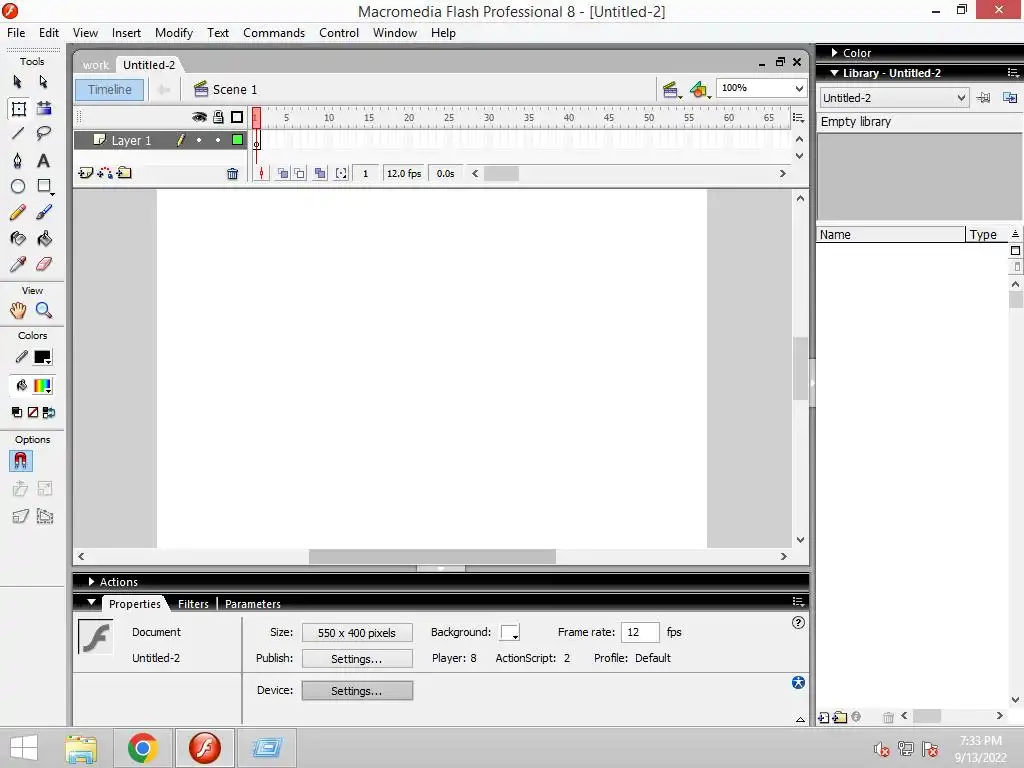Select the Oval tool

point(18,187)
